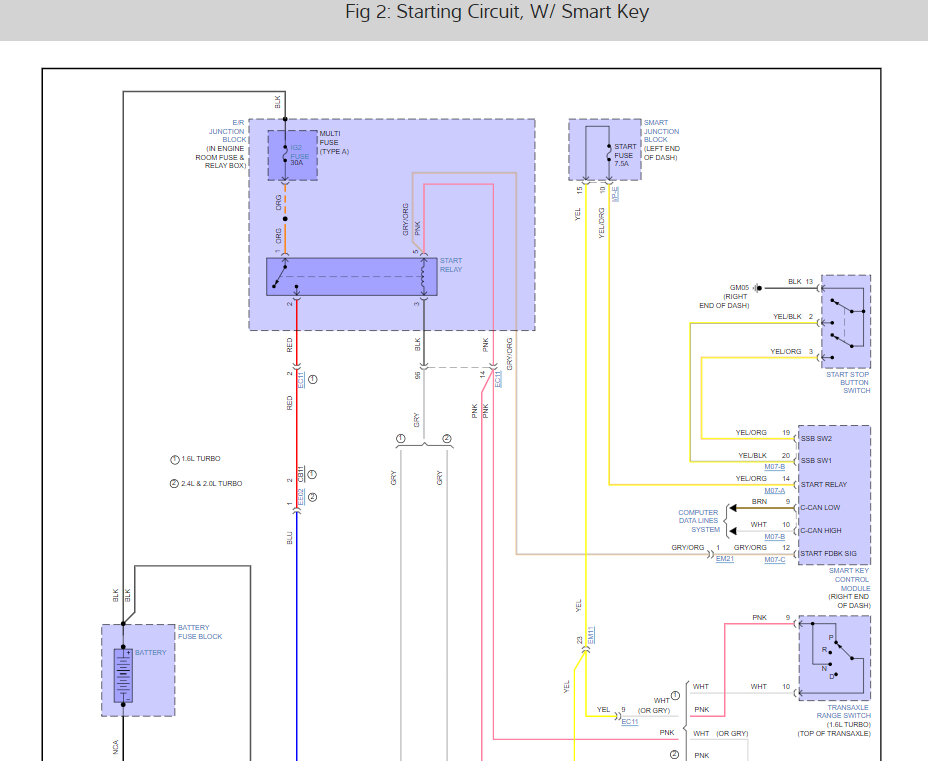Open the EE02 connector link
This screenshot has width=928, height=783.
pos(301,497)
